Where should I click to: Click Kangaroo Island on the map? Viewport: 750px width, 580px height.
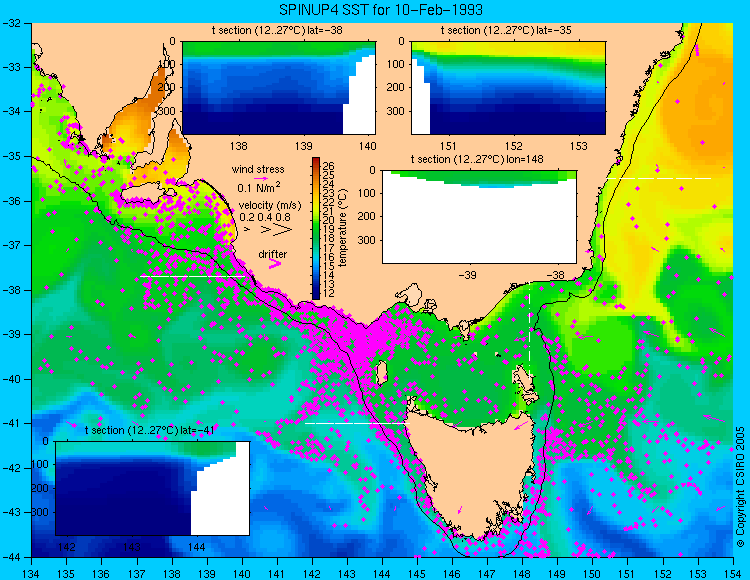click(x=146, y=194)
